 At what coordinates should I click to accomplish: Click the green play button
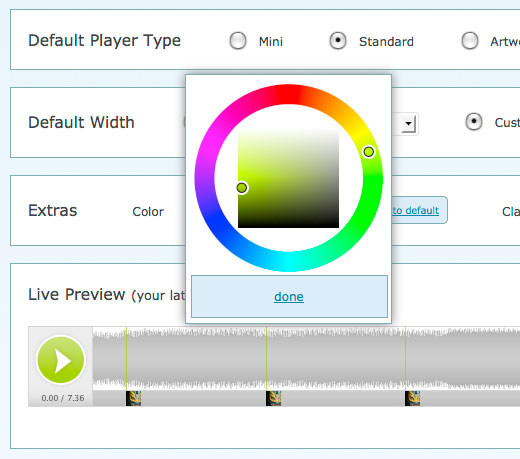[x=61, y=360]
